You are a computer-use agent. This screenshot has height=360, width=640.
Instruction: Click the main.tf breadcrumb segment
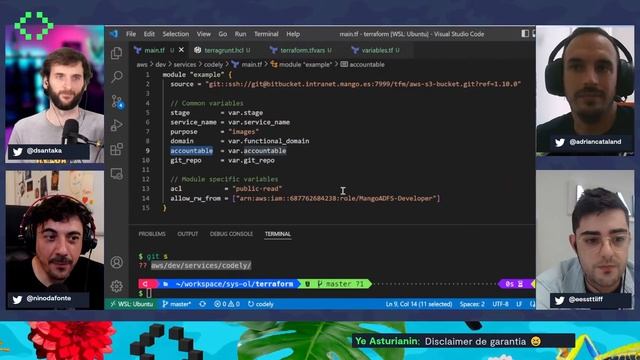(247, 64)
